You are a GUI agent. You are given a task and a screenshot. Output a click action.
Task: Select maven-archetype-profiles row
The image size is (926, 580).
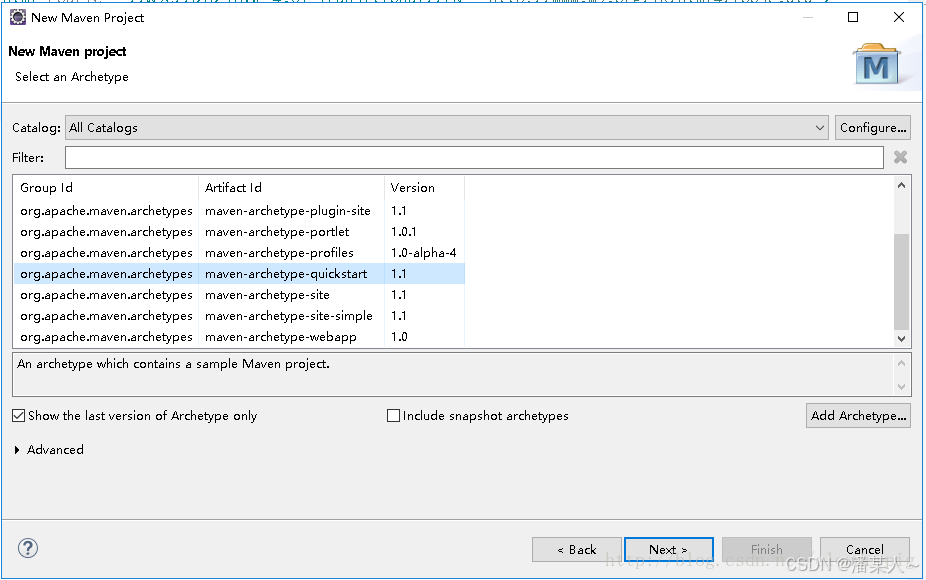pos(239,253)
